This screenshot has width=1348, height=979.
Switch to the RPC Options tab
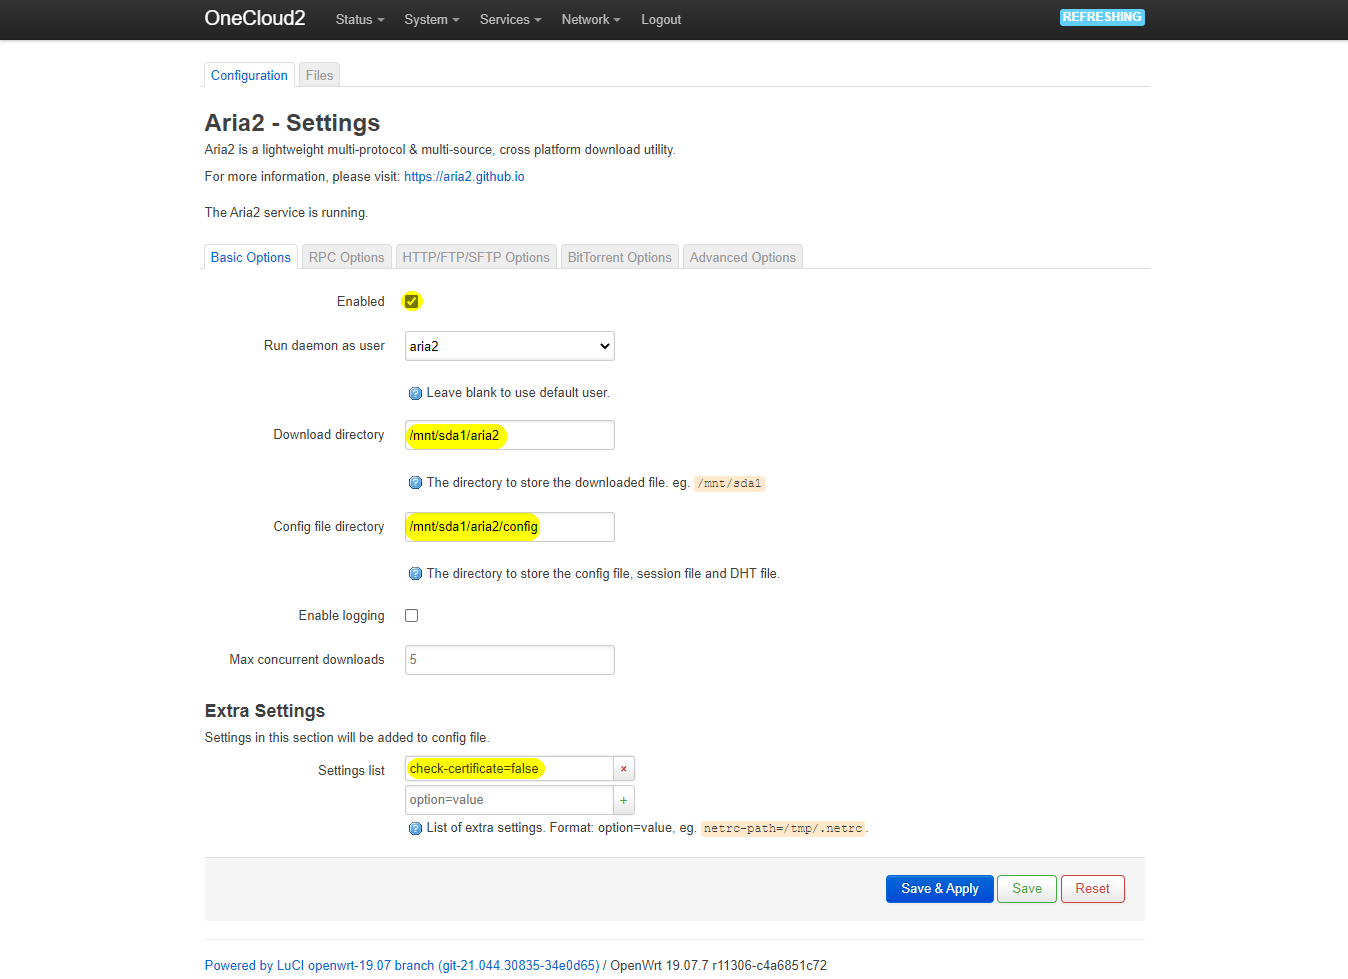point(346,258)
